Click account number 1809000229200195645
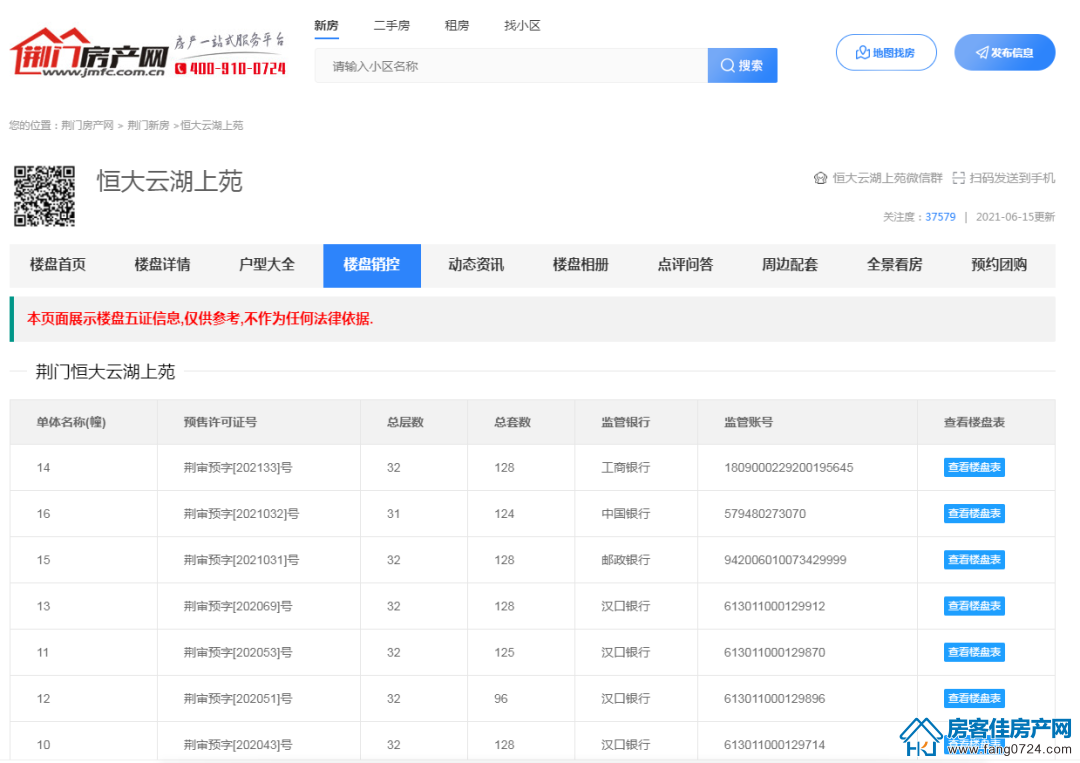This screenshot has width=1080, height=763. (x=789, y=468)
